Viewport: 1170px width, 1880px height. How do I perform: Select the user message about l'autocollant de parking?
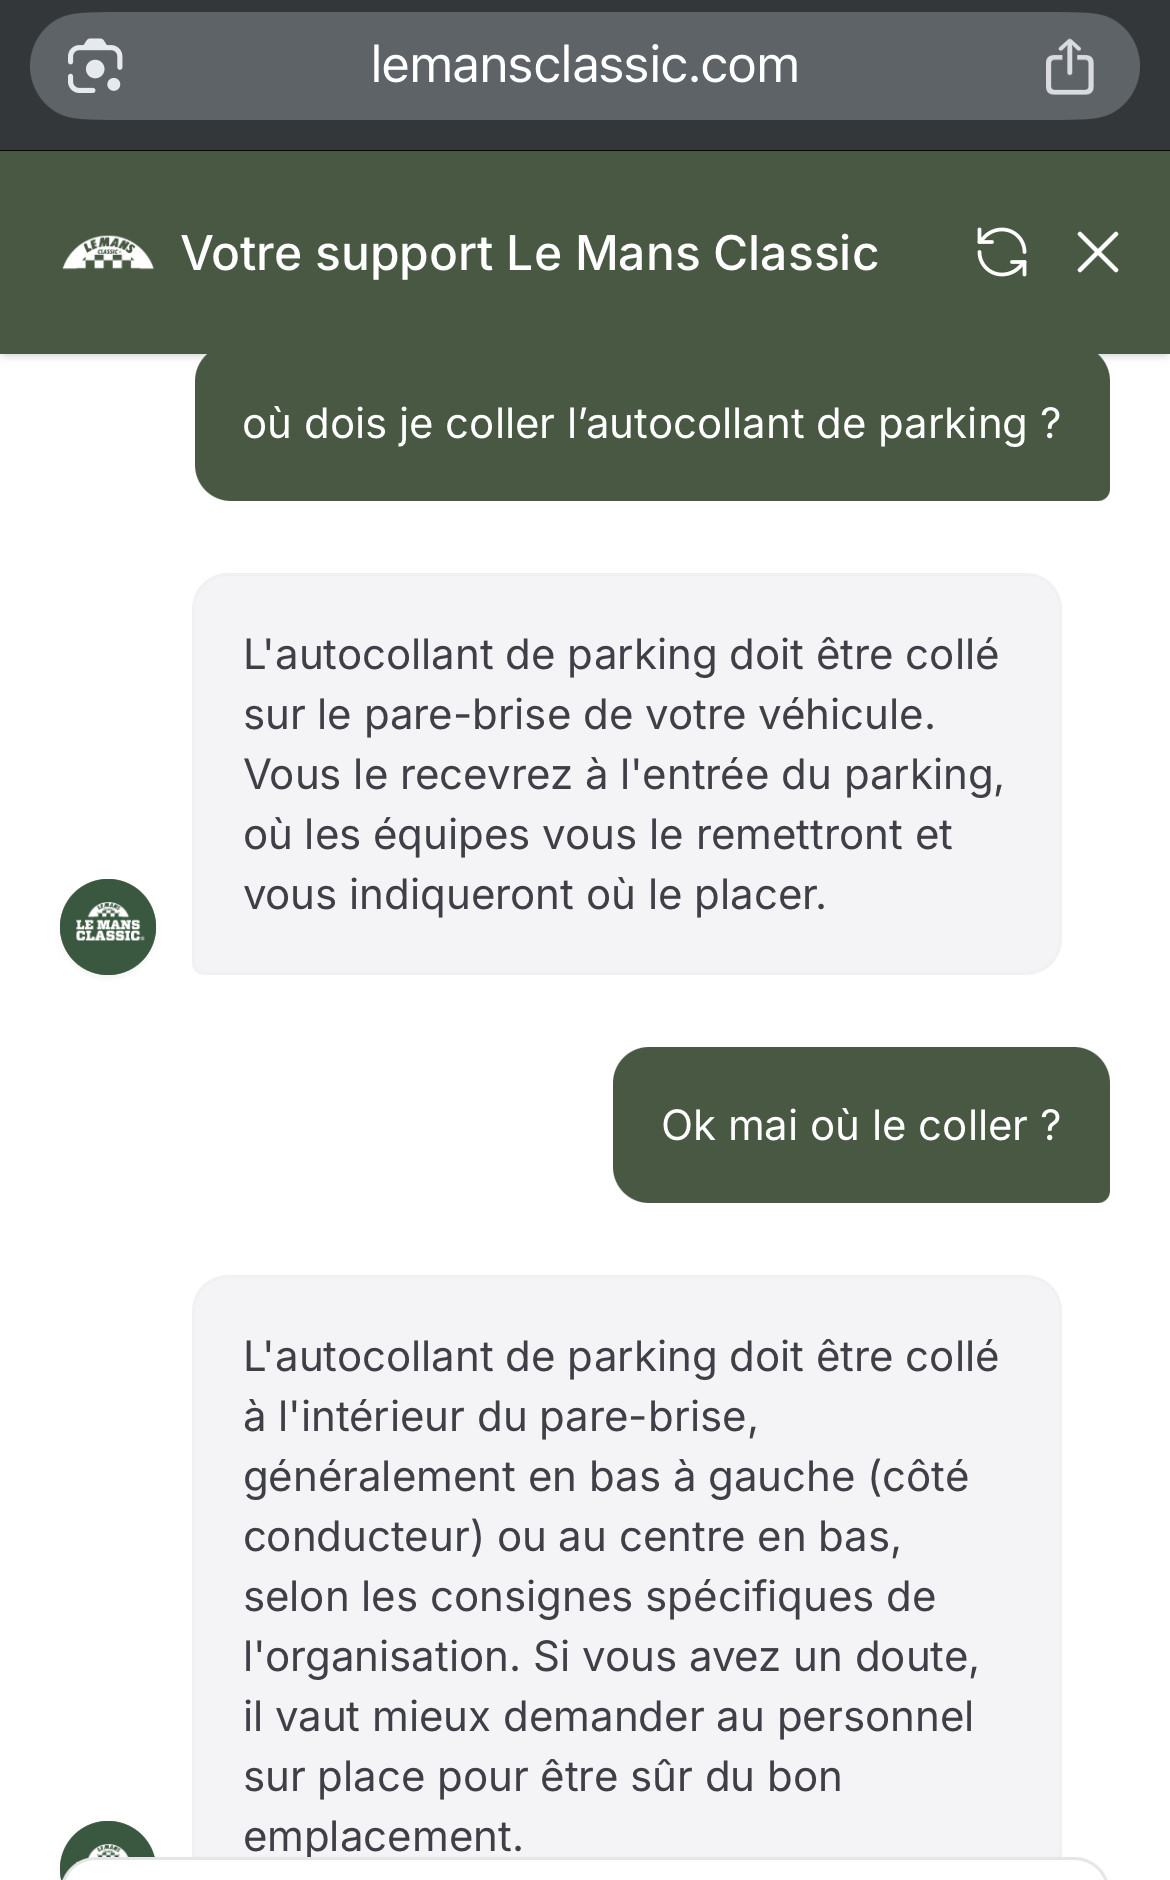coord(652,425)
